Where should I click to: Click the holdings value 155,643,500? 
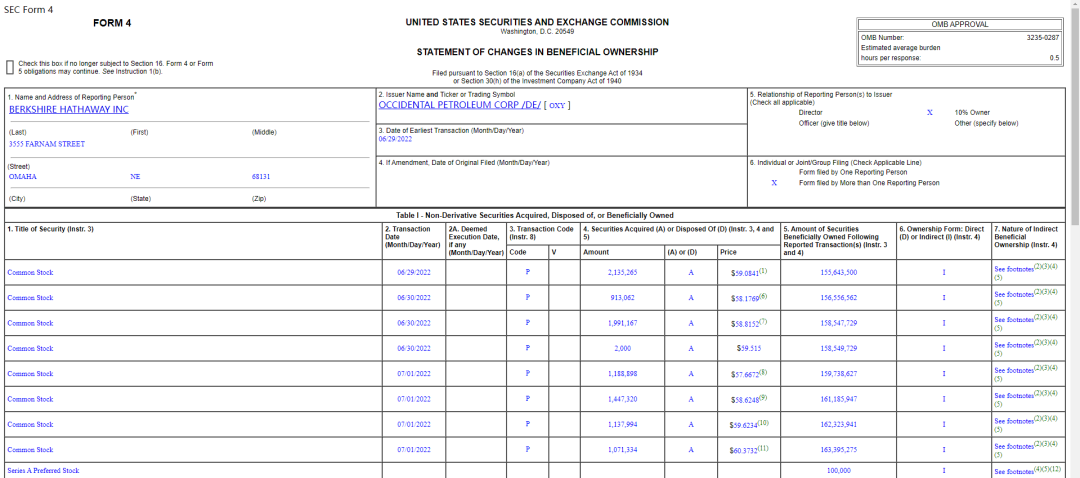[x=839, y=273]
